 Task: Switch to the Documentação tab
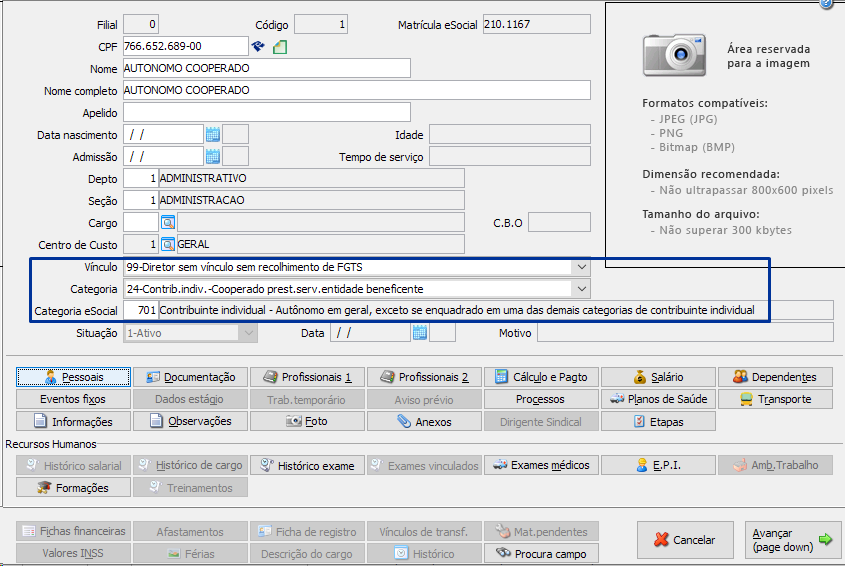[190, 377]
